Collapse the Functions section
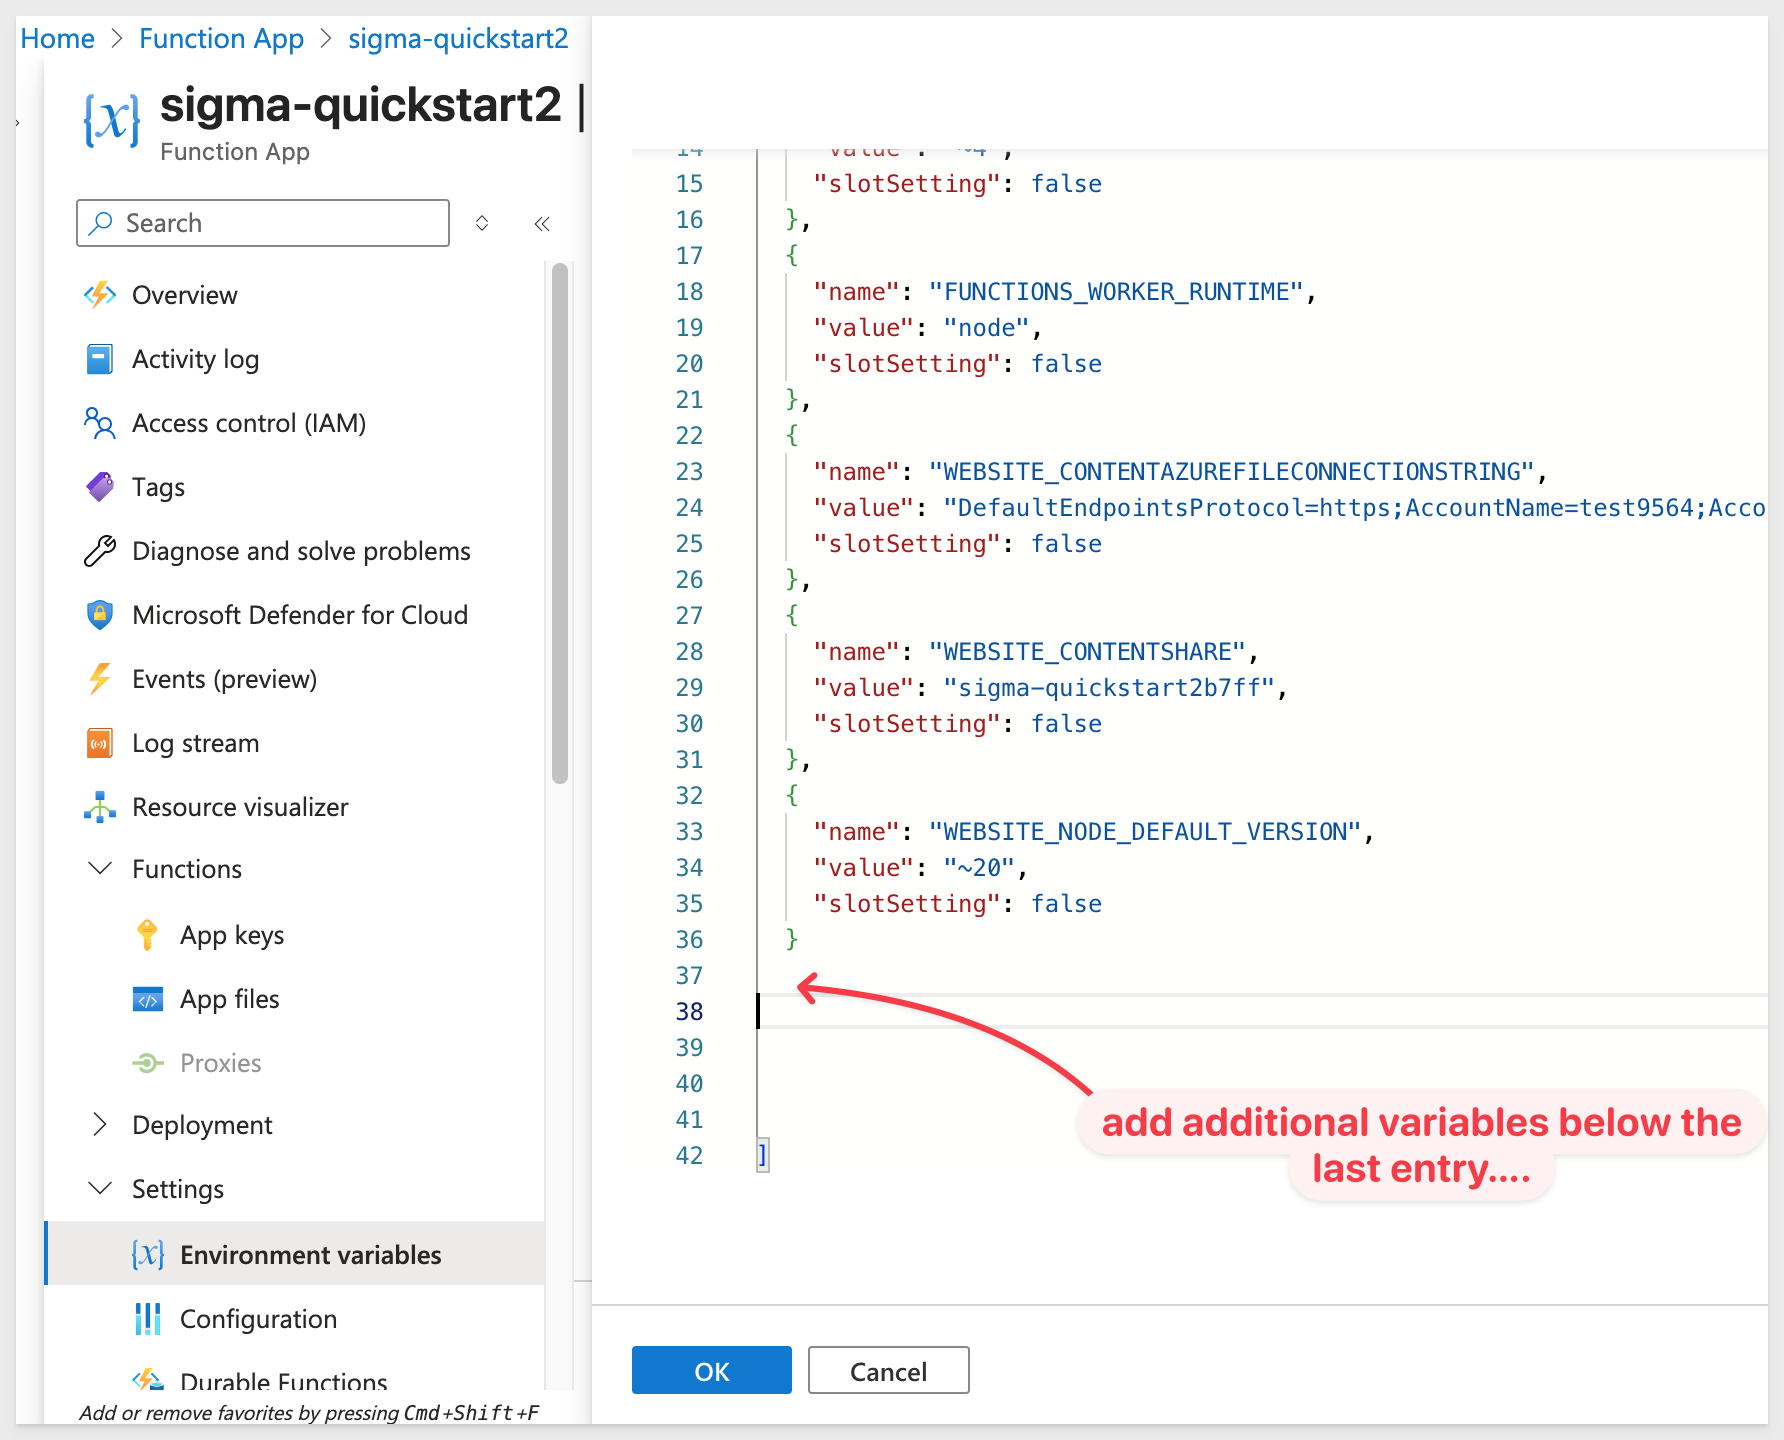Image resolution: width=1784 pixels, height=1440 pixels. [x=100, y=869]
